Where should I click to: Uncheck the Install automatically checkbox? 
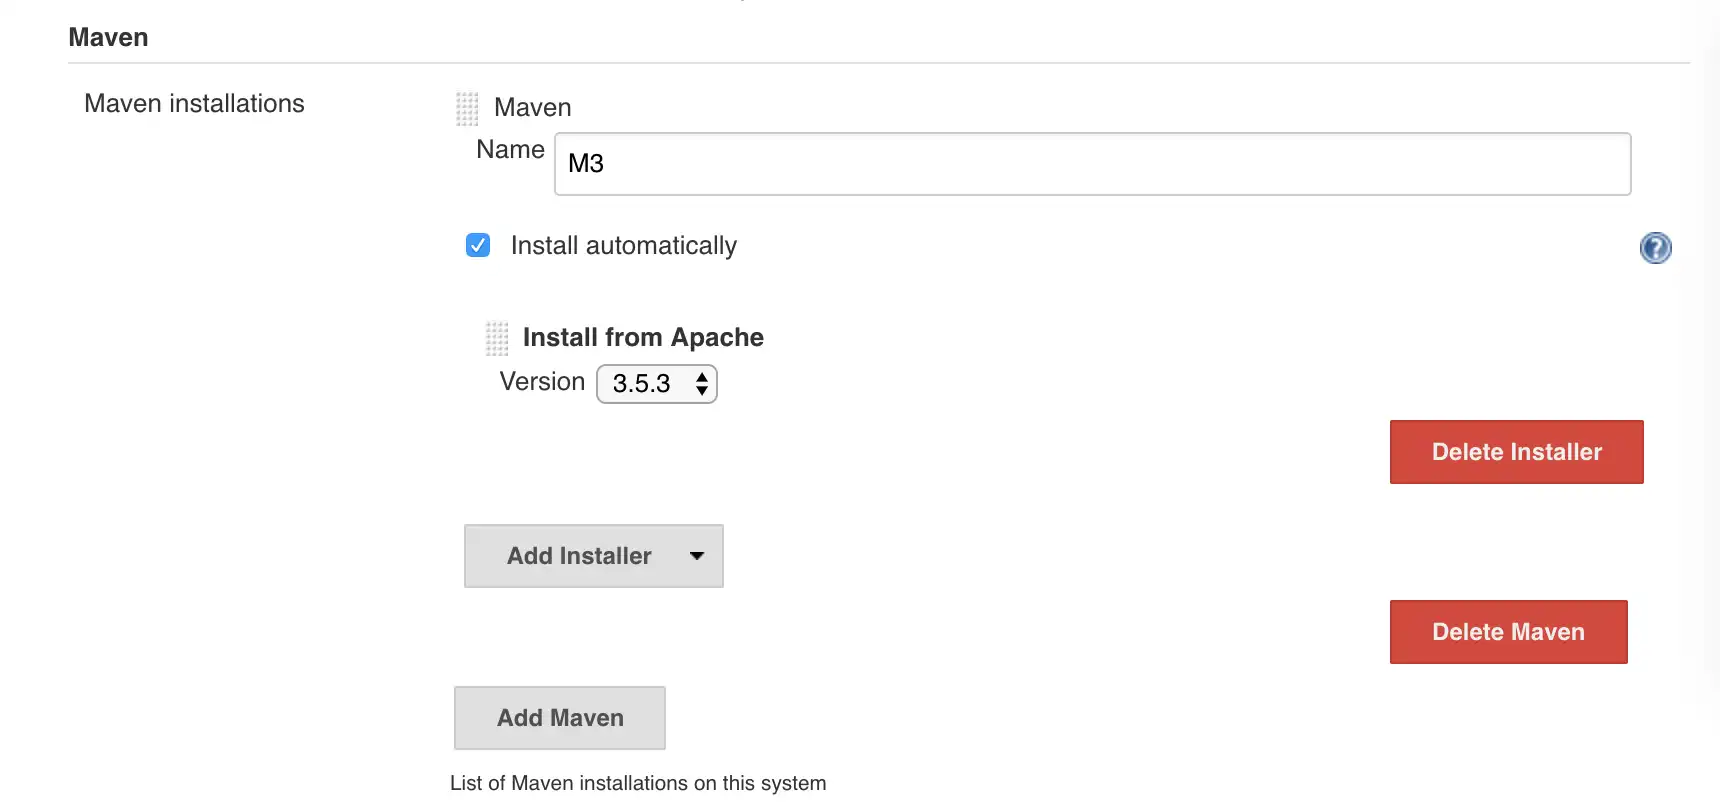click(478, 245)
